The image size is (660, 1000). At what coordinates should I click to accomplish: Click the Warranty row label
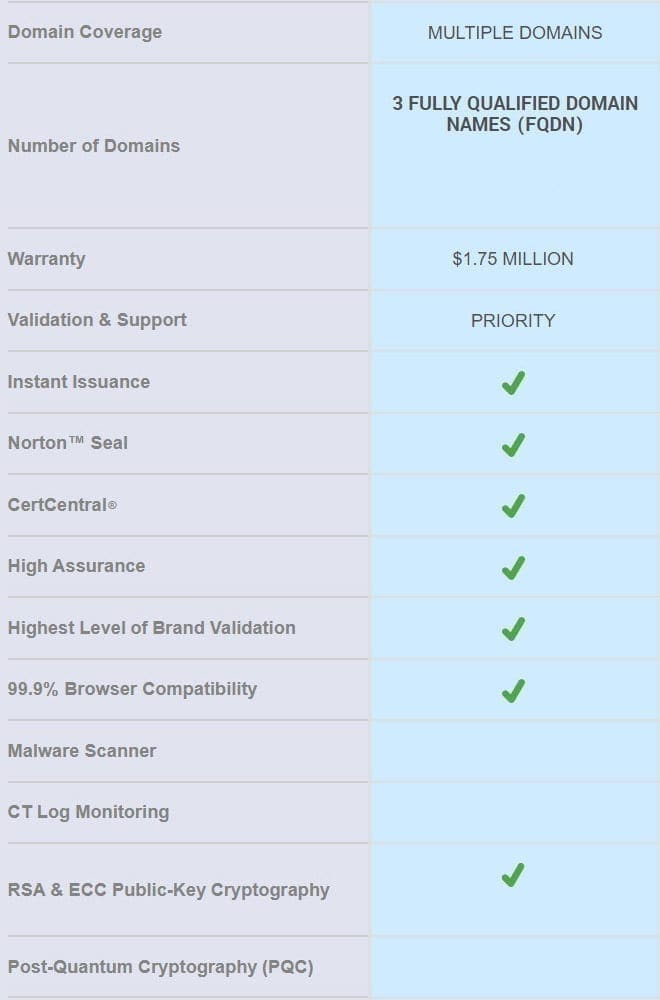click(47, 259)
